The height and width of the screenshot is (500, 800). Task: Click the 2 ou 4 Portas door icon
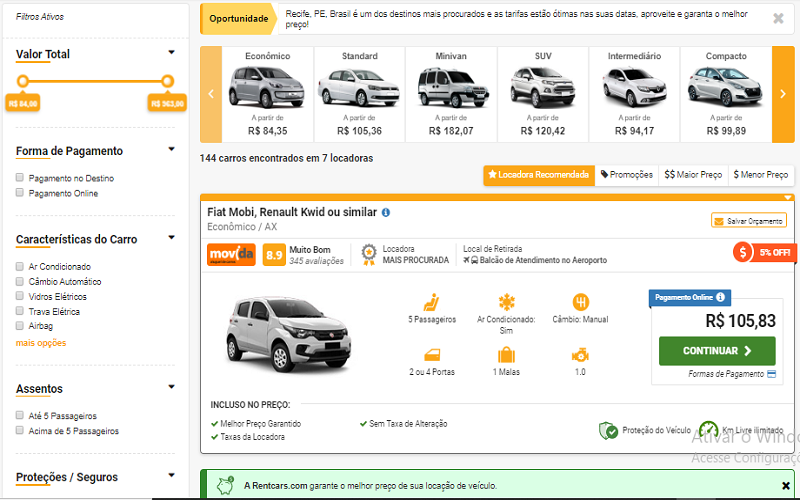[x=432, y=355]
